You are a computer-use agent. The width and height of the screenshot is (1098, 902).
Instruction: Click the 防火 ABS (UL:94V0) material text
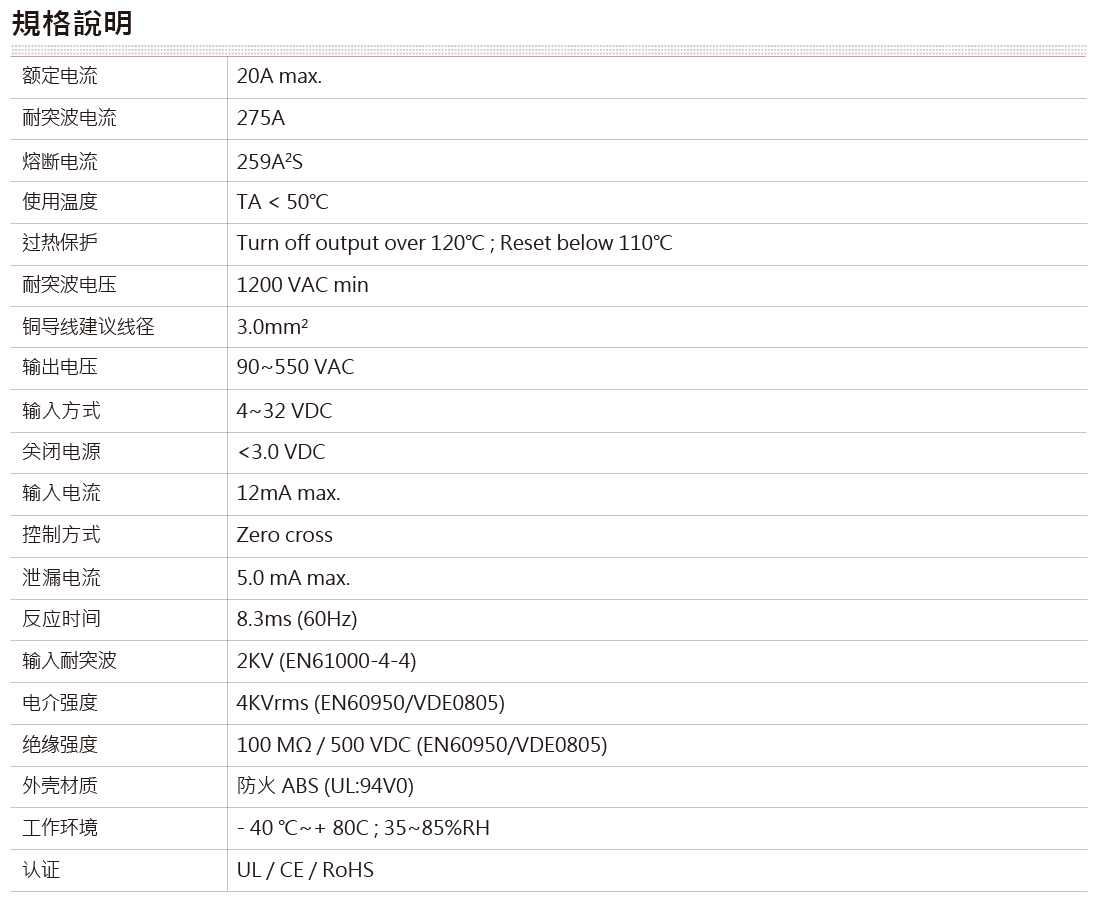[x=325, y=786]
